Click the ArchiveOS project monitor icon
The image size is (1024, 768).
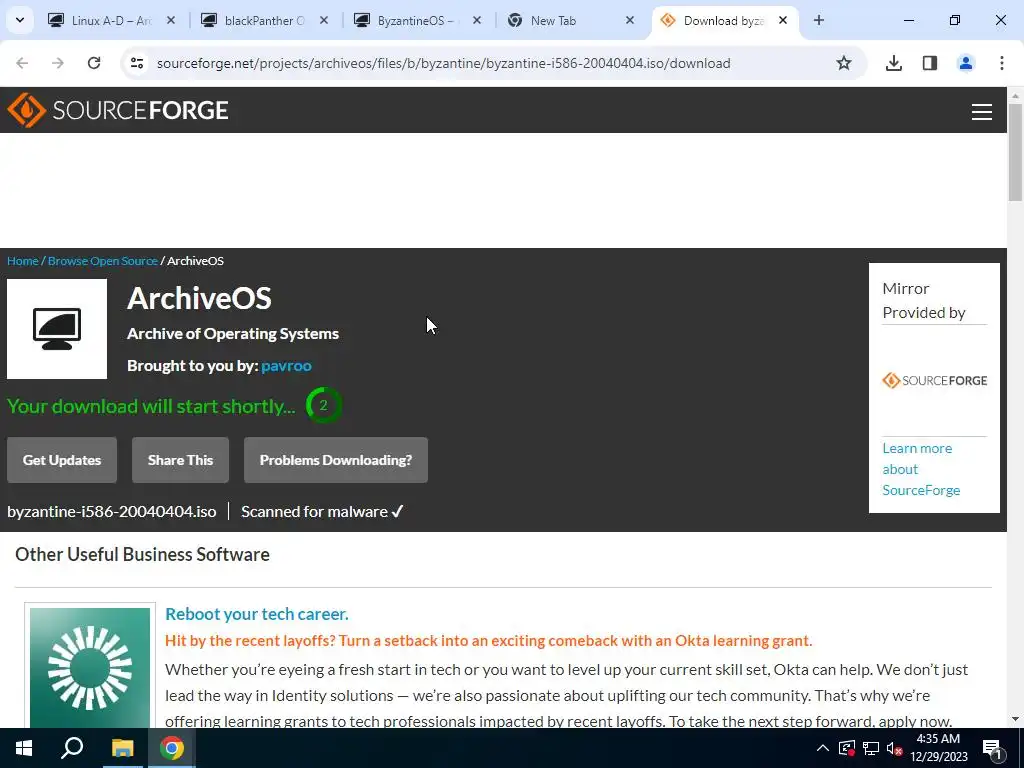click(x=57, y=329)
